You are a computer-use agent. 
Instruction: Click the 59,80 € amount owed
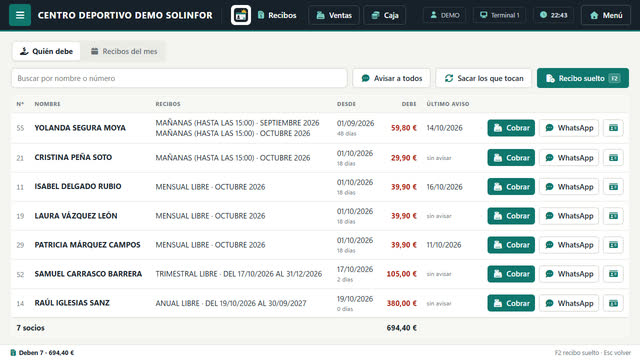[404, 128]
